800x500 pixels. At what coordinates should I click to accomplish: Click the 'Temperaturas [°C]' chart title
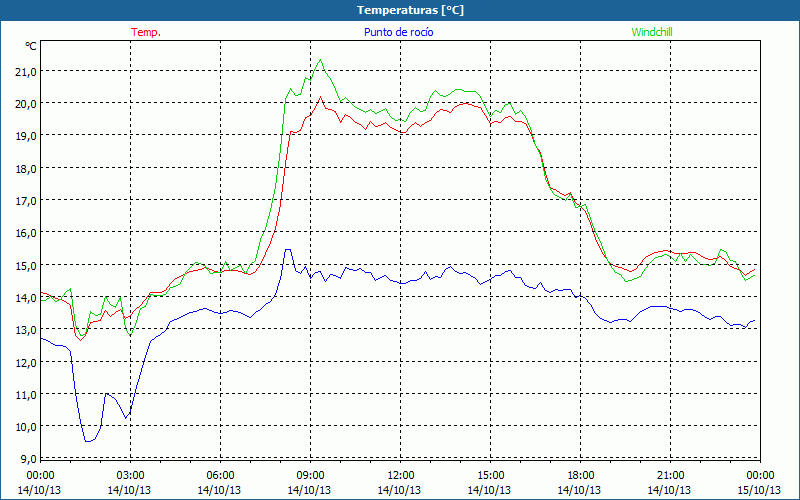click(x=410, y=10)
